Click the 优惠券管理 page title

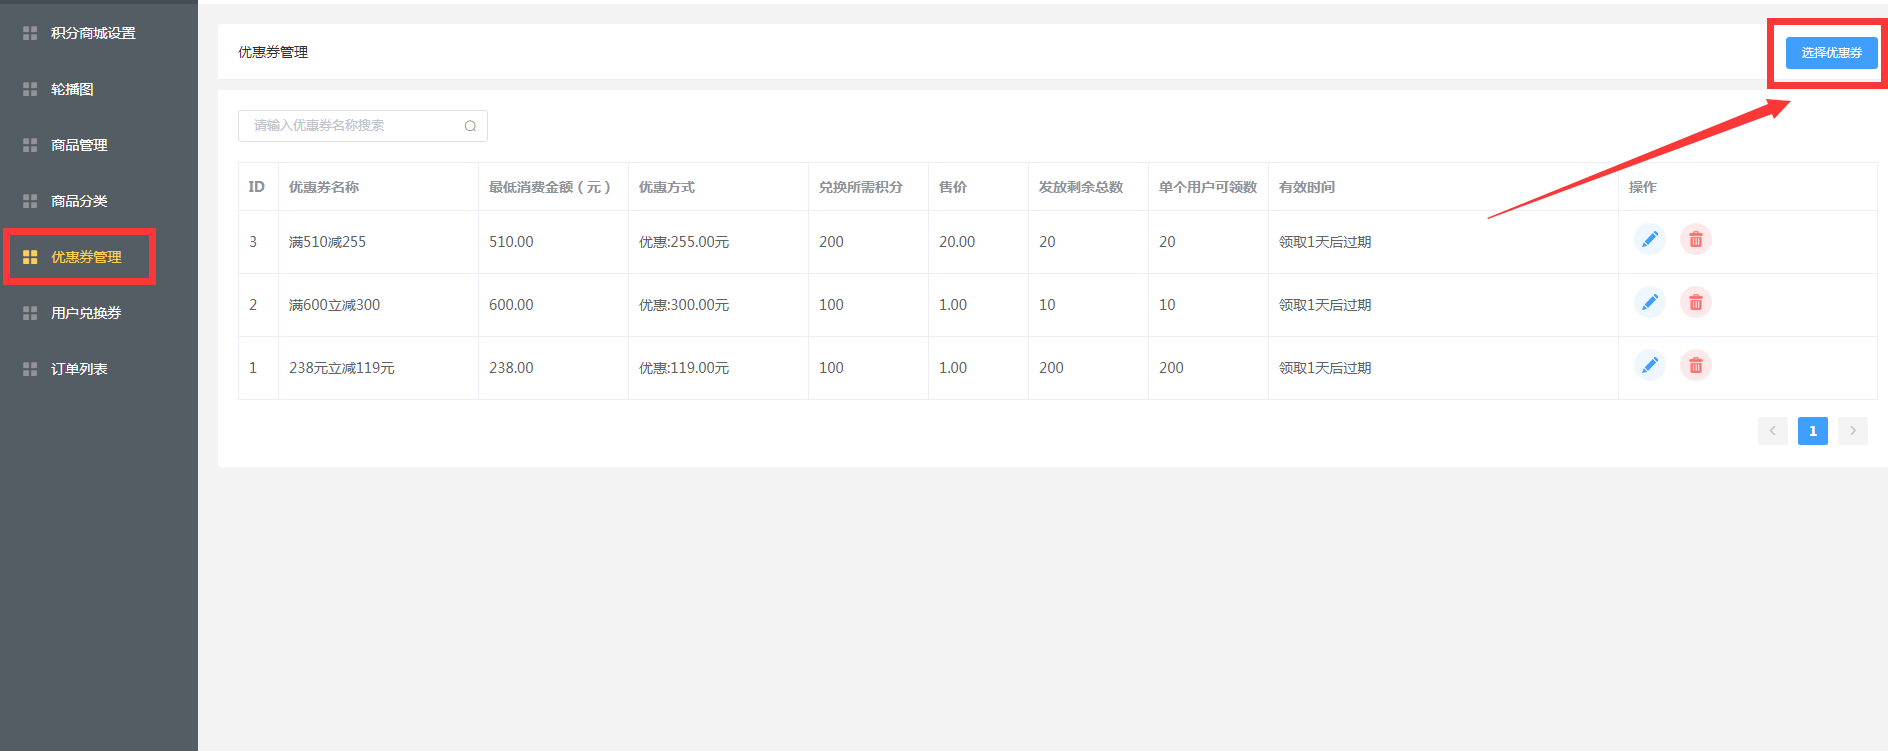(x=273, y=52)
